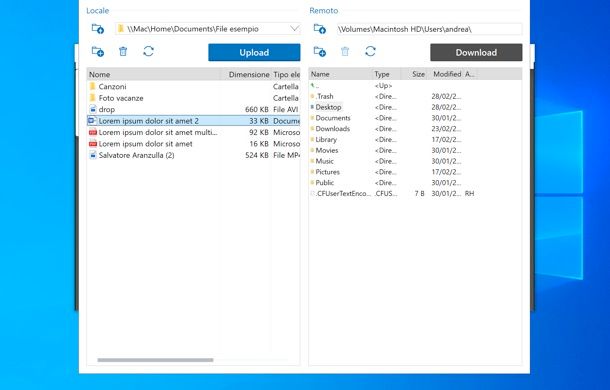Select Lorem ipsum dolor sit amet multi file
The width and height of the screenshot is (610, 390).
click(193, 132)
